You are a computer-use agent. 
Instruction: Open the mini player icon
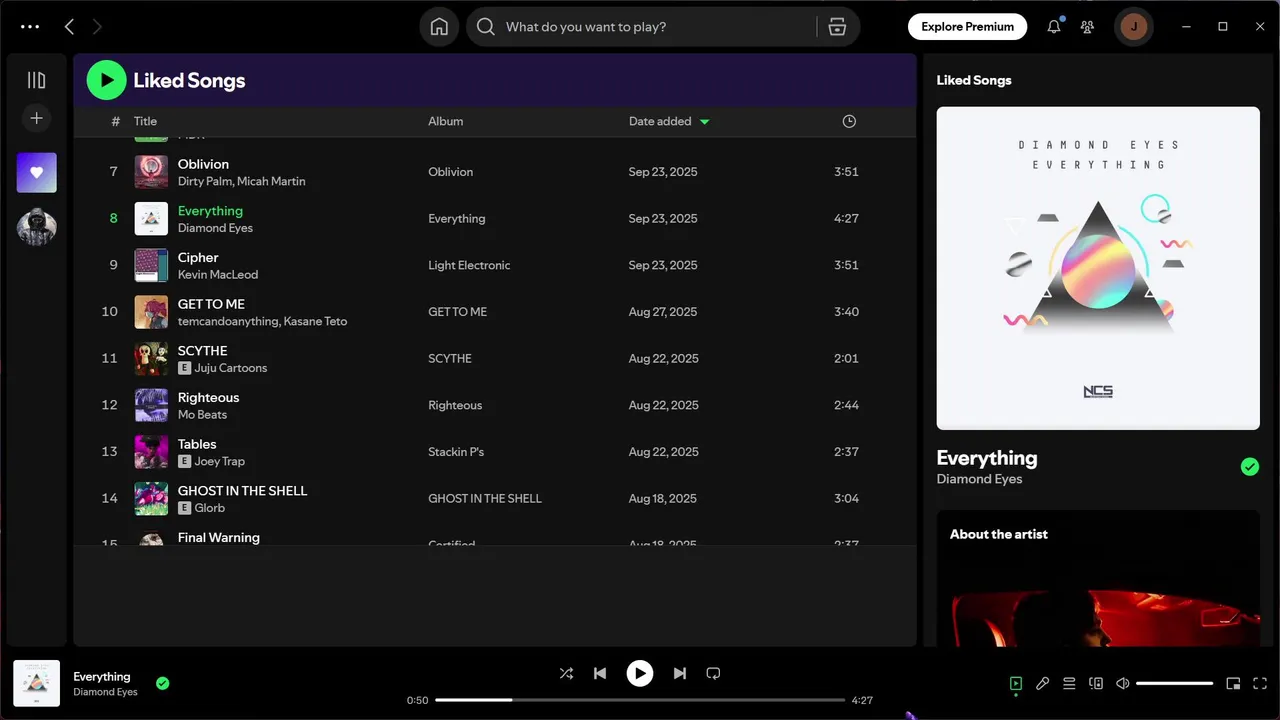[1233, 684]
